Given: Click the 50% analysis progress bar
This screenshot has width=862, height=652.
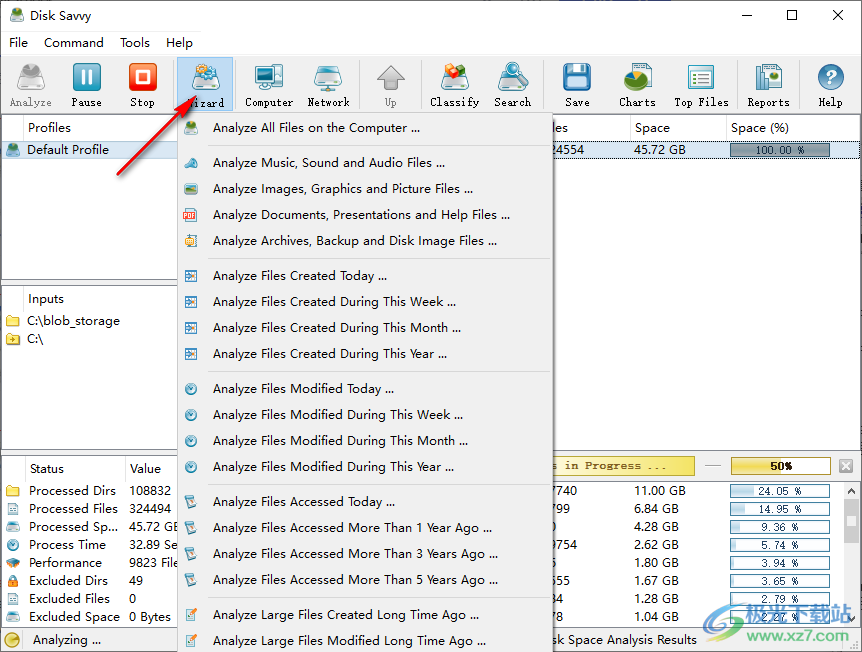Looking at the screenshot, I should point(780,466).
